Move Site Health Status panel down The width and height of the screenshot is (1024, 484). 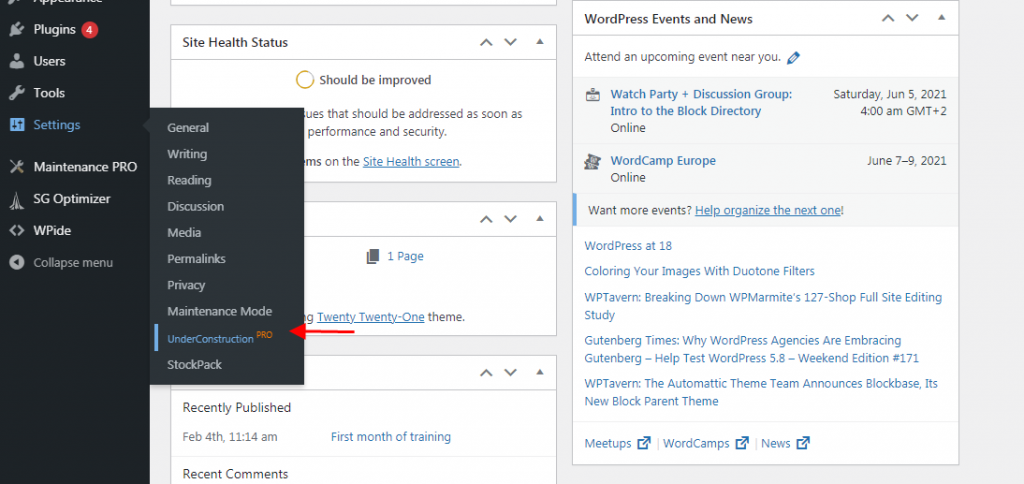(511, 42)
